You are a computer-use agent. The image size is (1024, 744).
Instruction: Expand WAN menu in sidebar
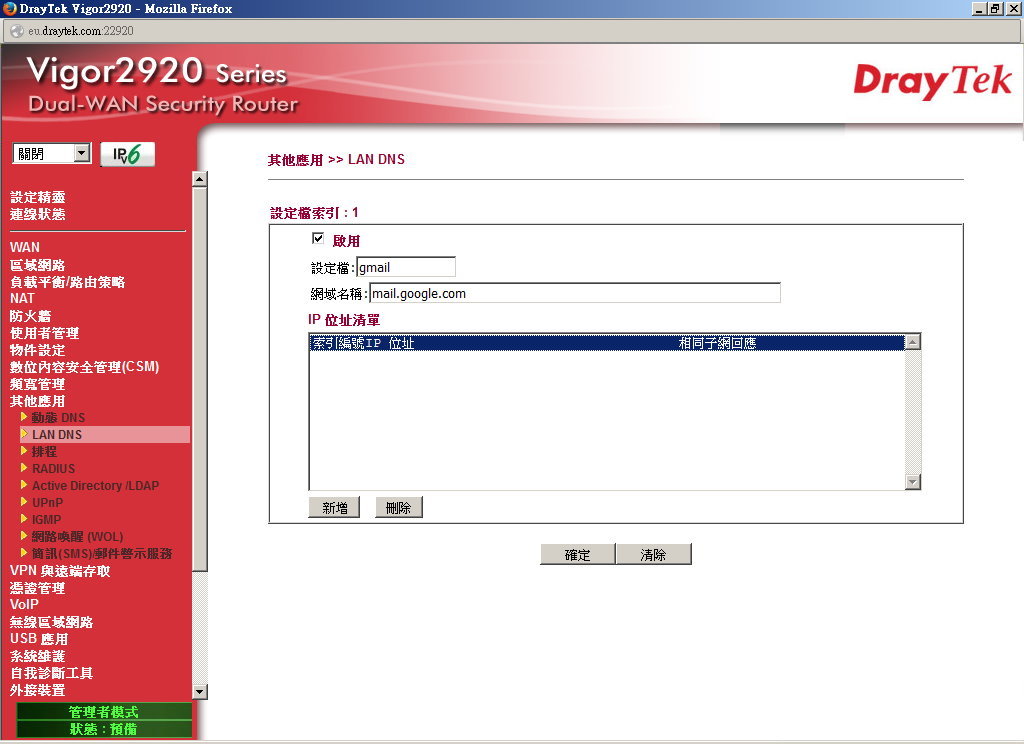click(25, 247)
